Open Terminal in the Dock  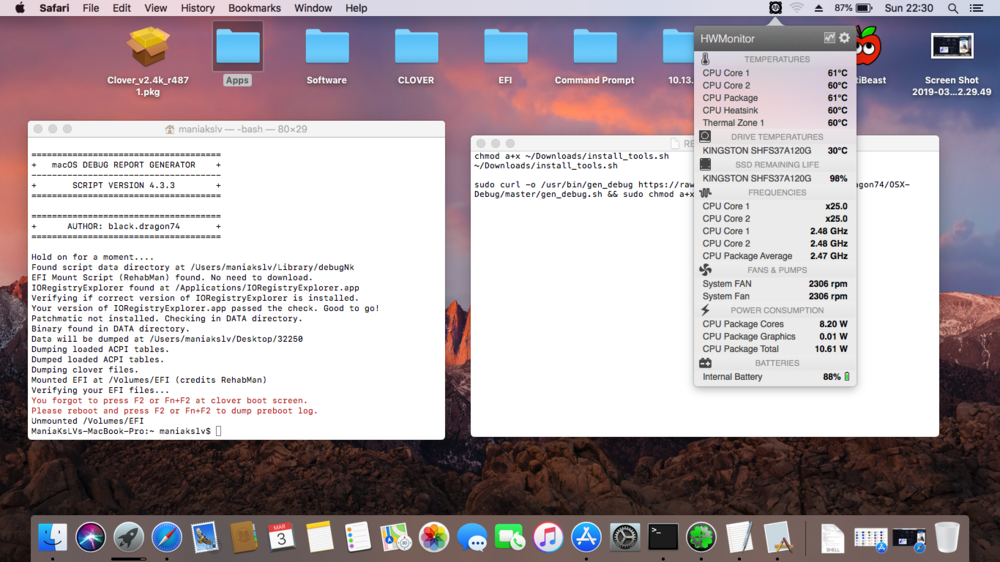click(x=663, y=537)
